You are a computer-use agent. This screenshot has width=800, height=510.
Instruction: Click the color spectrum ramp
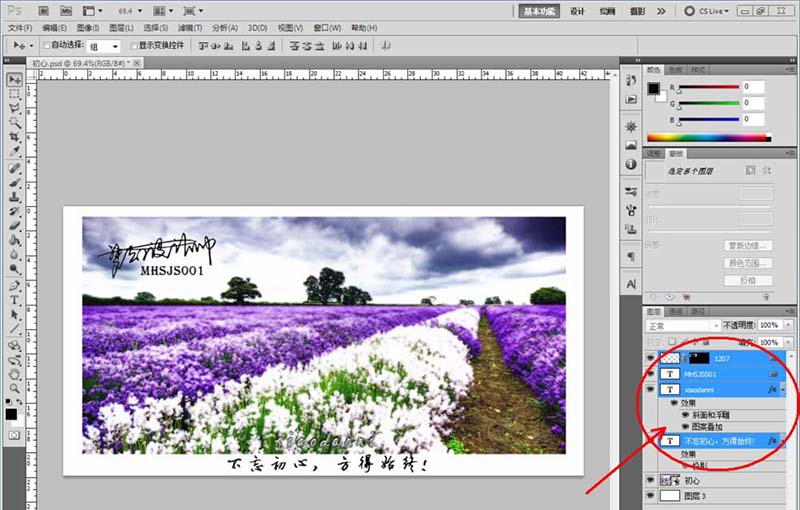[x=709, y=137]
